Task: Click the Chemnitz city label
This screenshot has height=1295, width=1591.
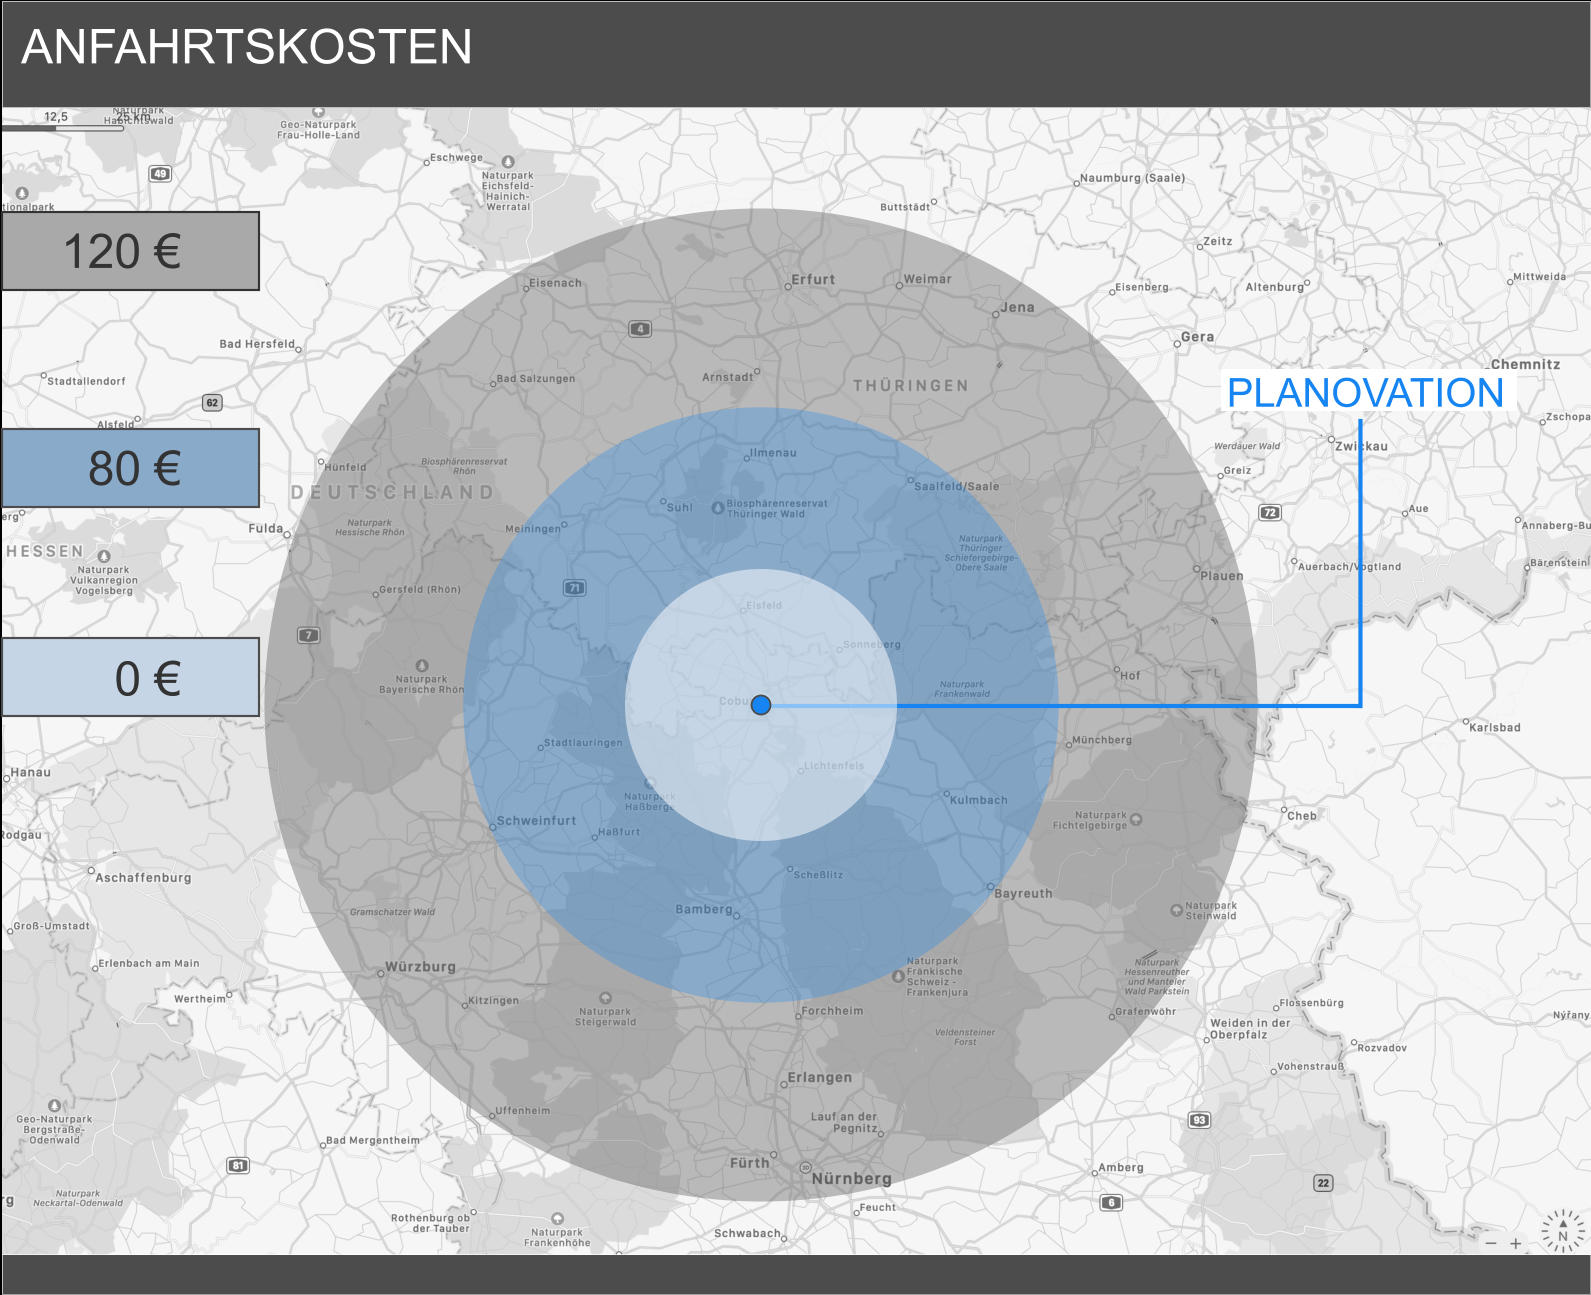Action: point(1525,364)
